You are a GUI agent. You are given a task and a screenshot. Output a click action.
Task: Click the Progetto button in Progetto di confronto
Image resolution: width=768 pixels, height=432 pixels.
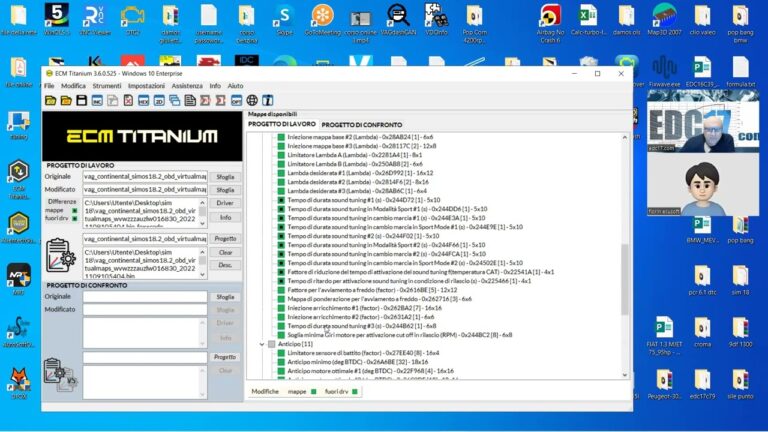click(x=225, y=357)
